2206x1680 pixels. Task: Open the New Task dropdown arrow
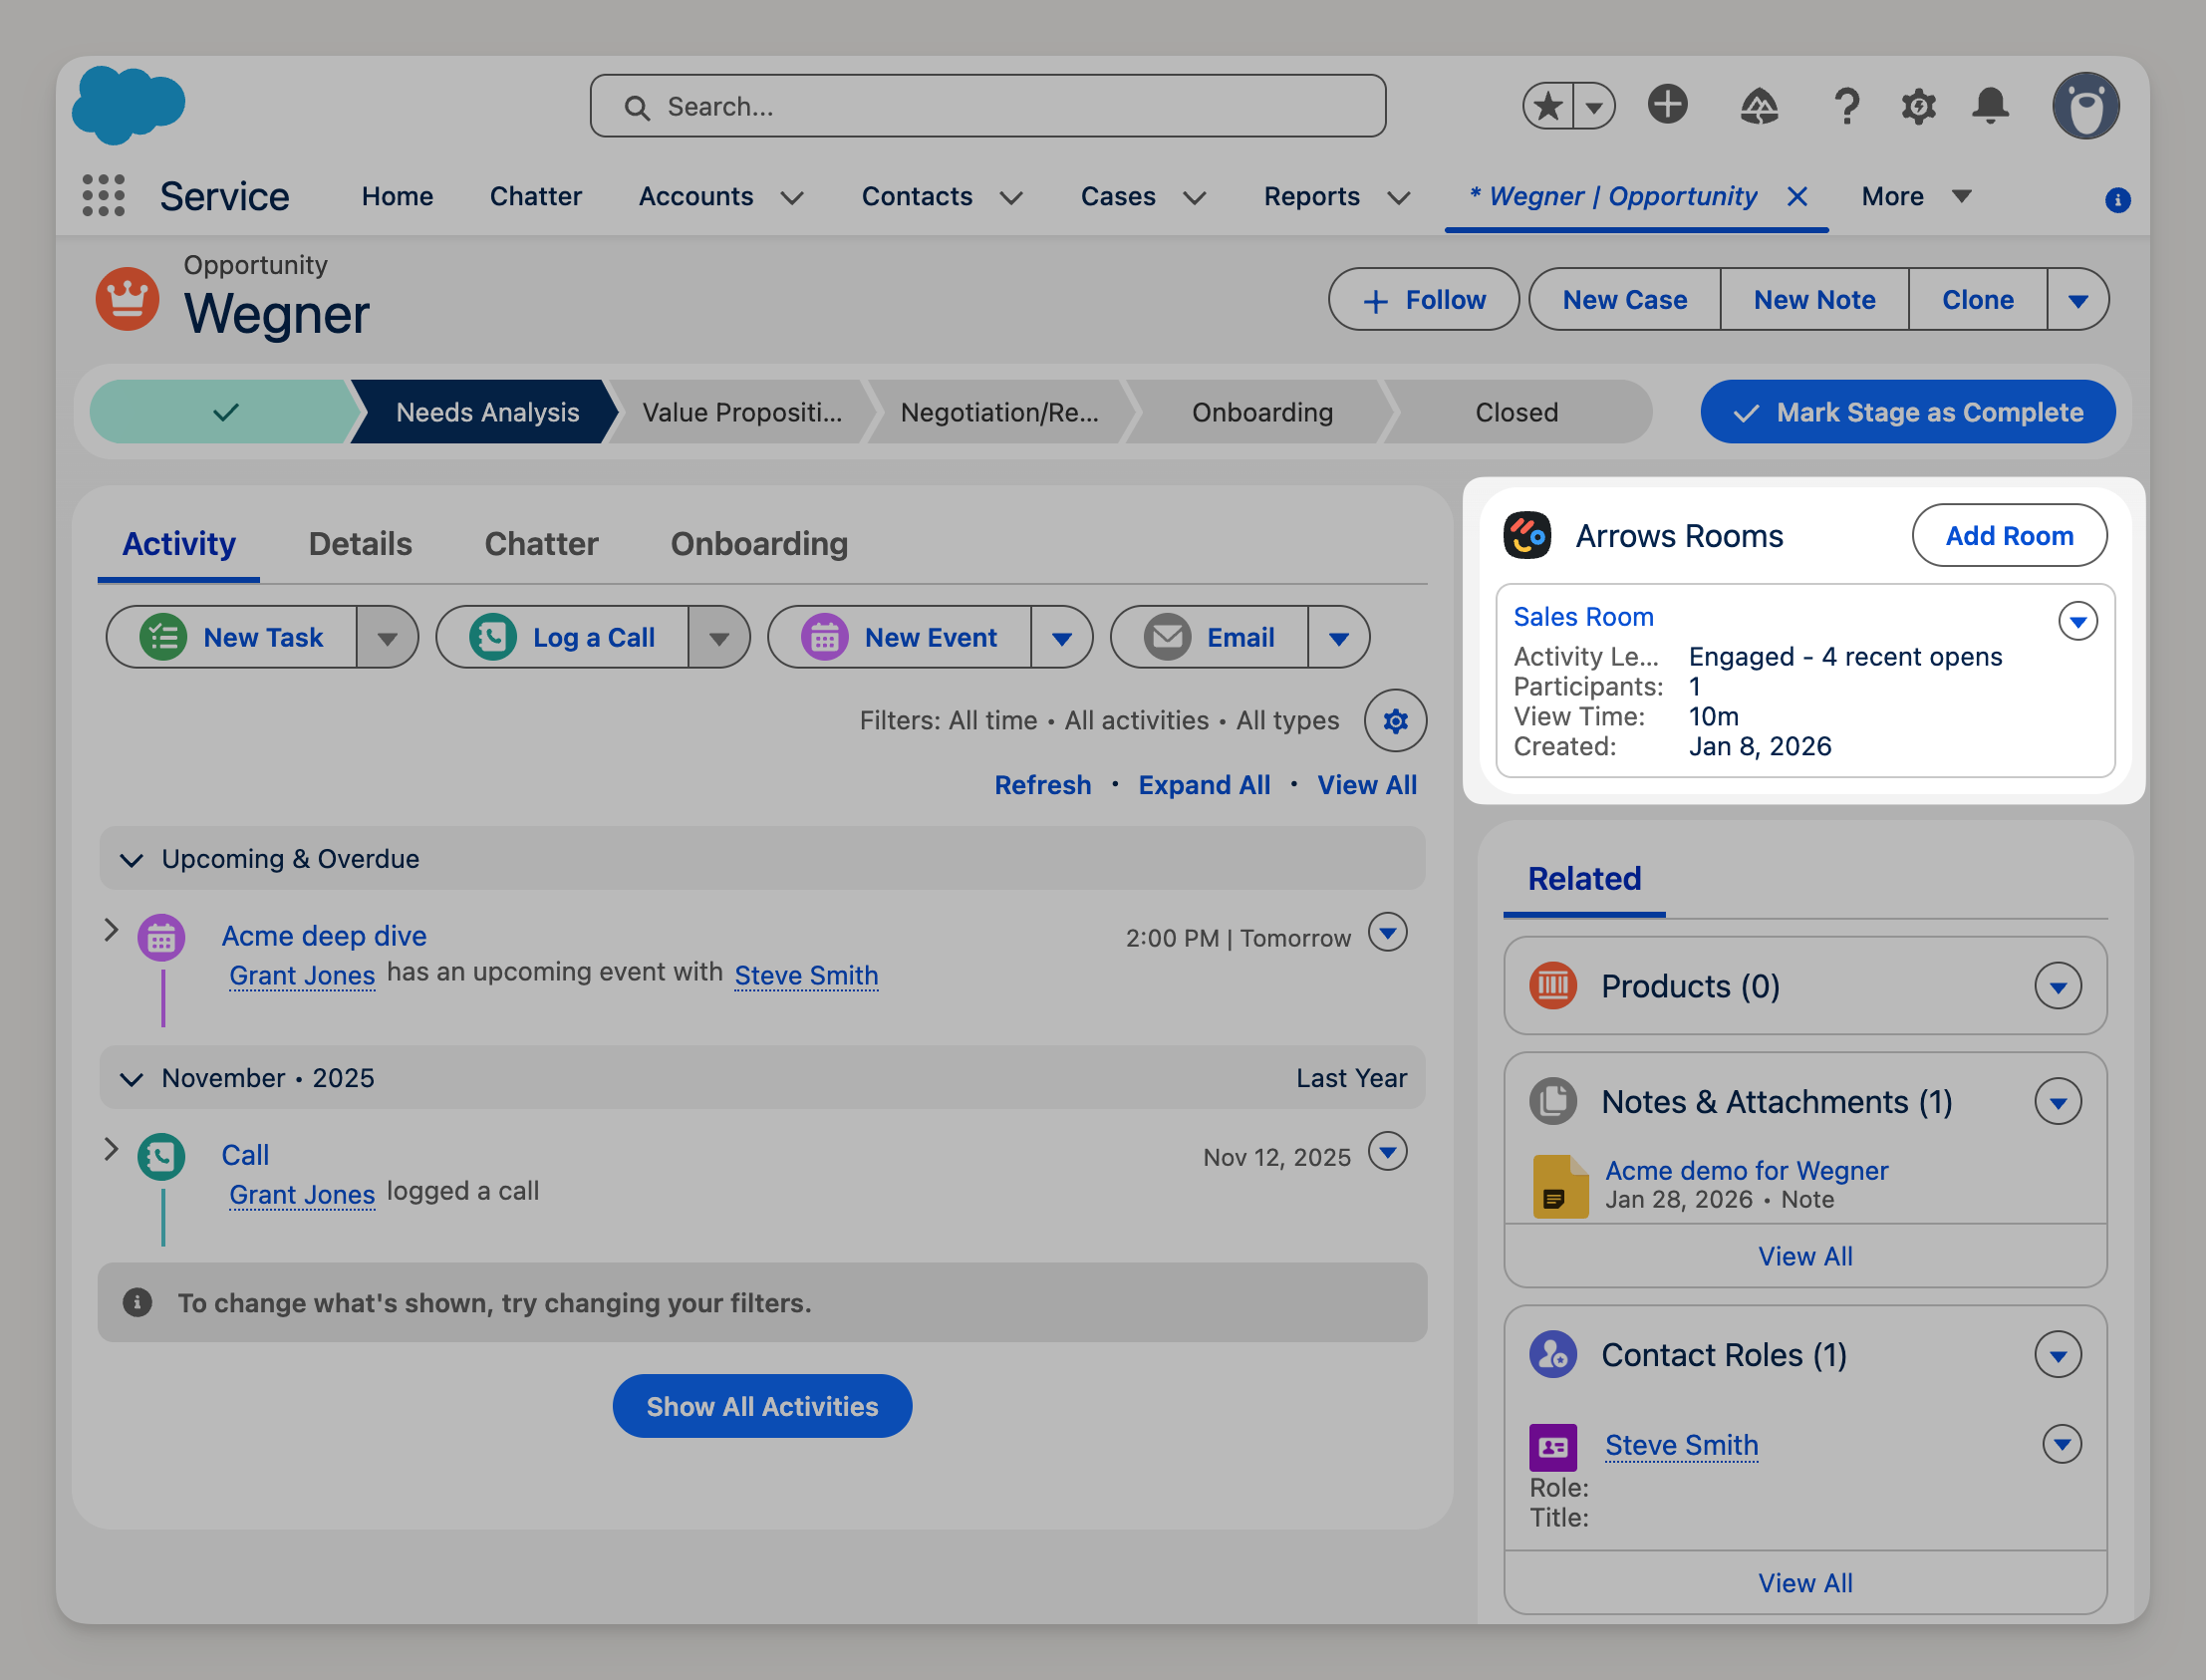pyautogui.click(x=387, y=637)
